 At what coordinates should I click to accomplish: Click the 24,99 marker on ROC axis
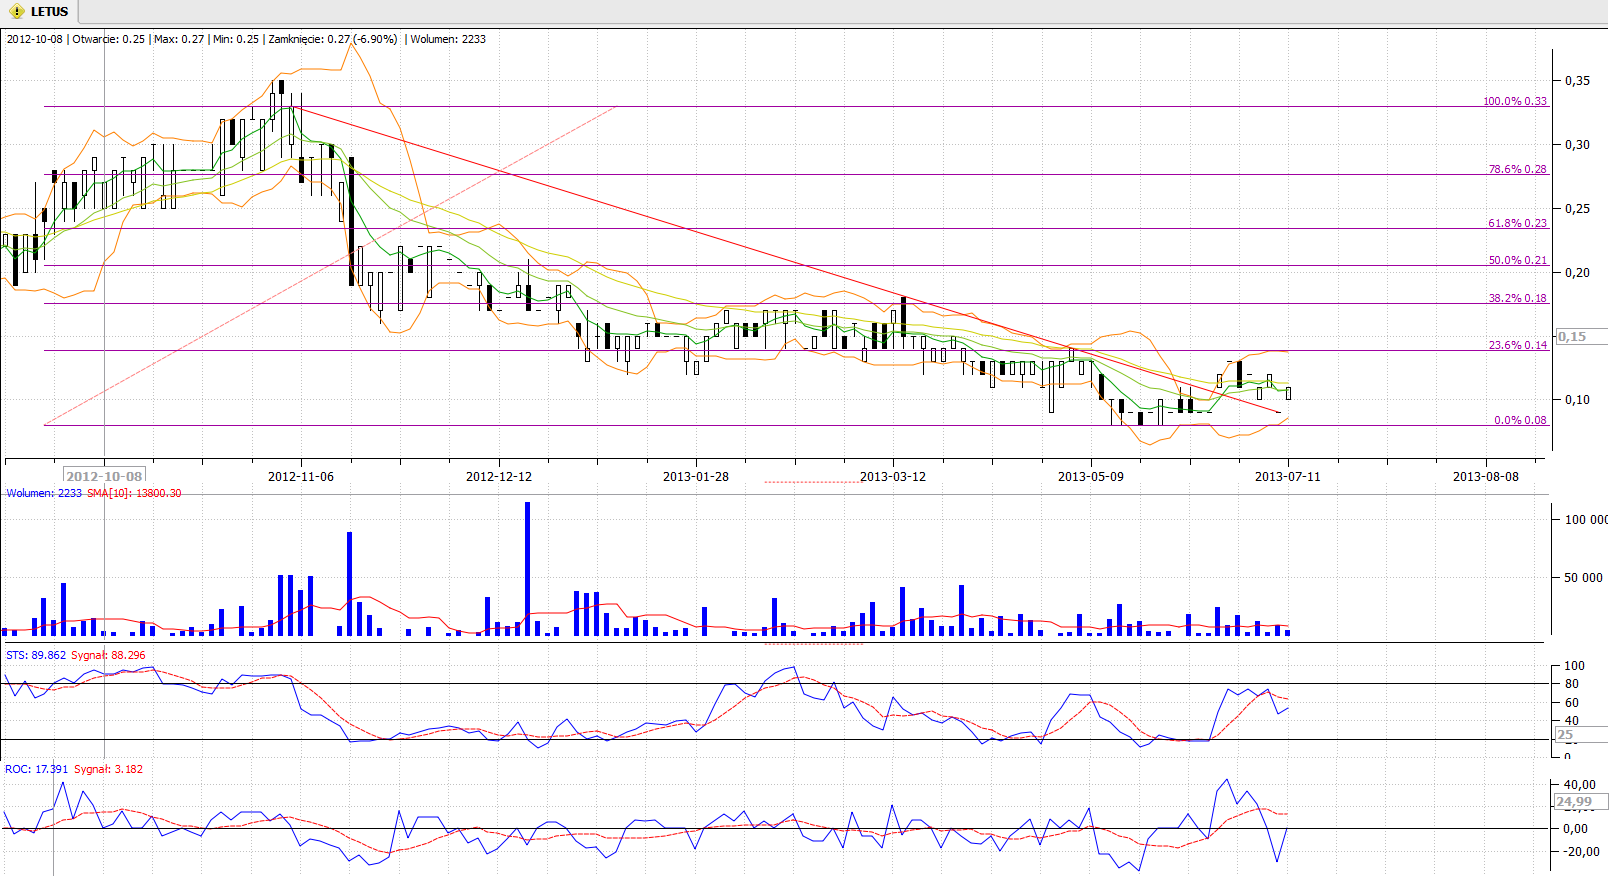1574,802
